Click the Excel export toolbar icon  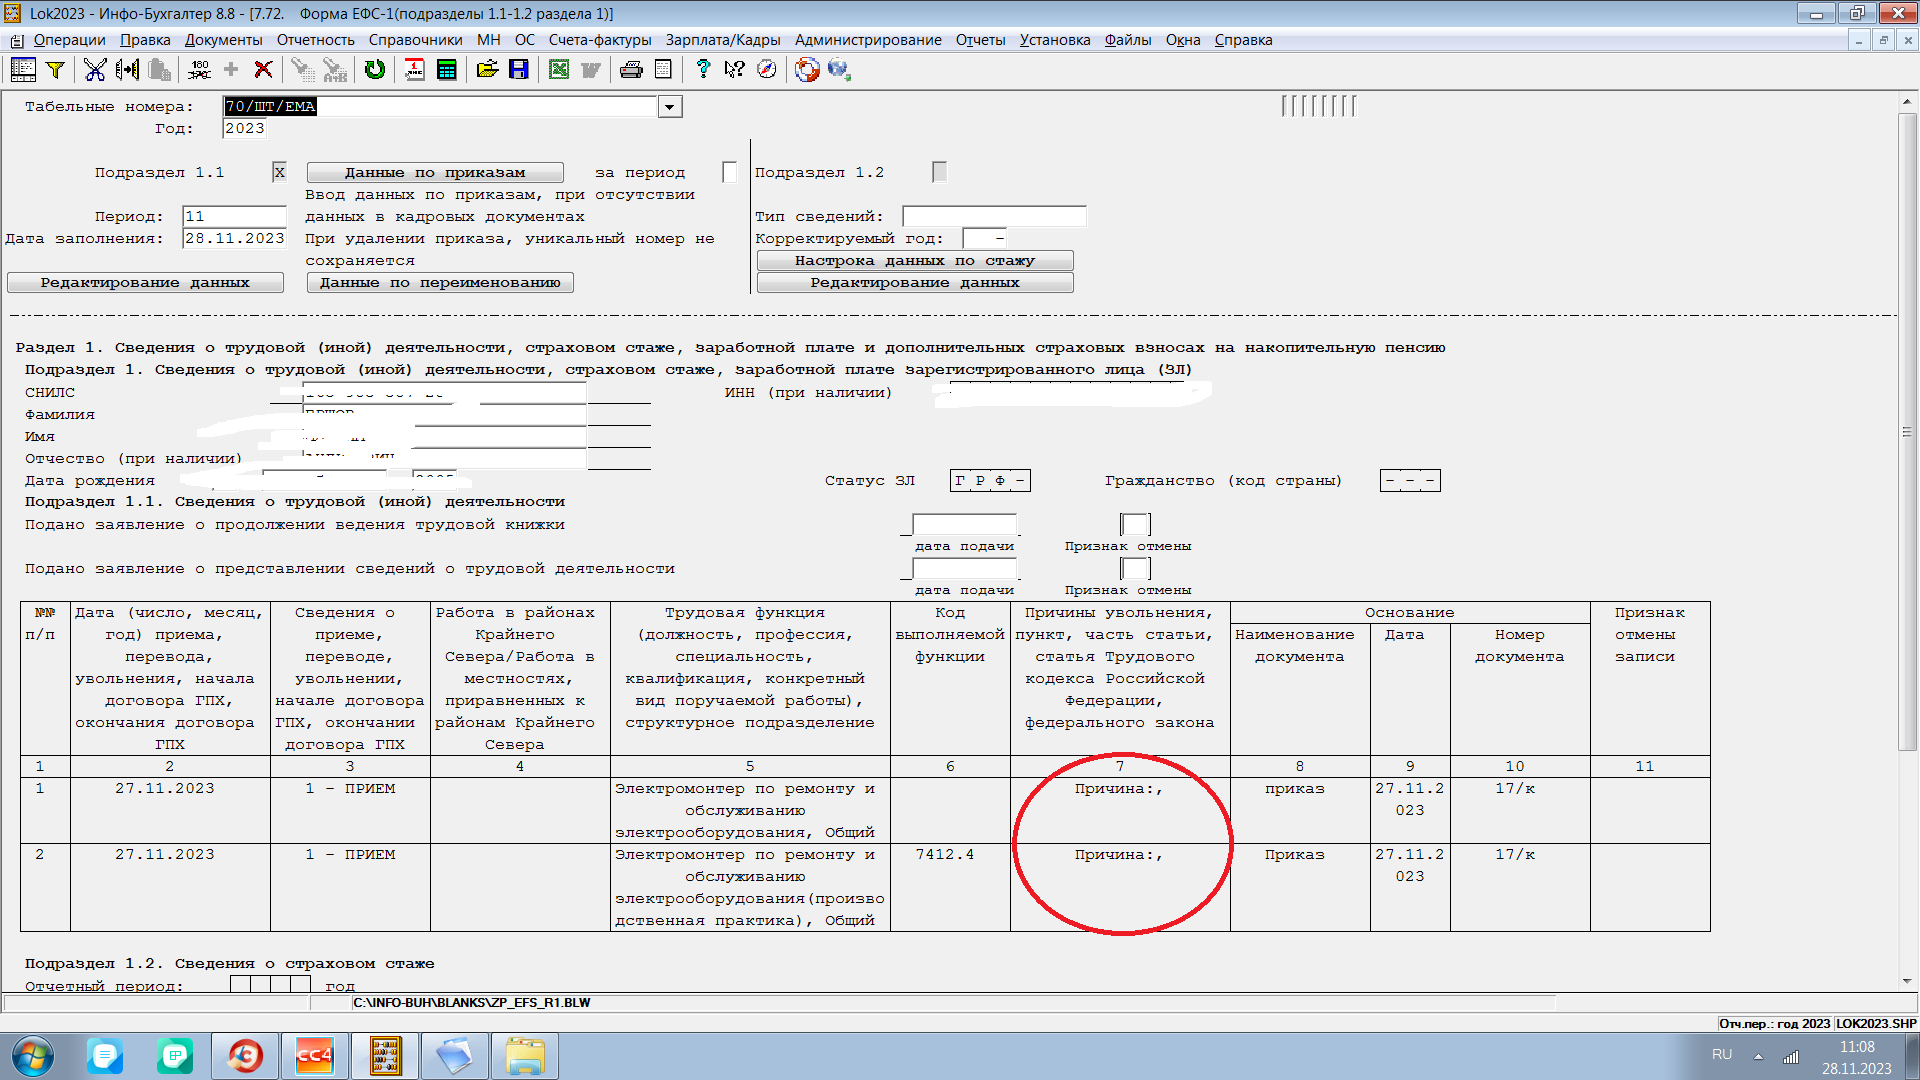click(559, 69)
